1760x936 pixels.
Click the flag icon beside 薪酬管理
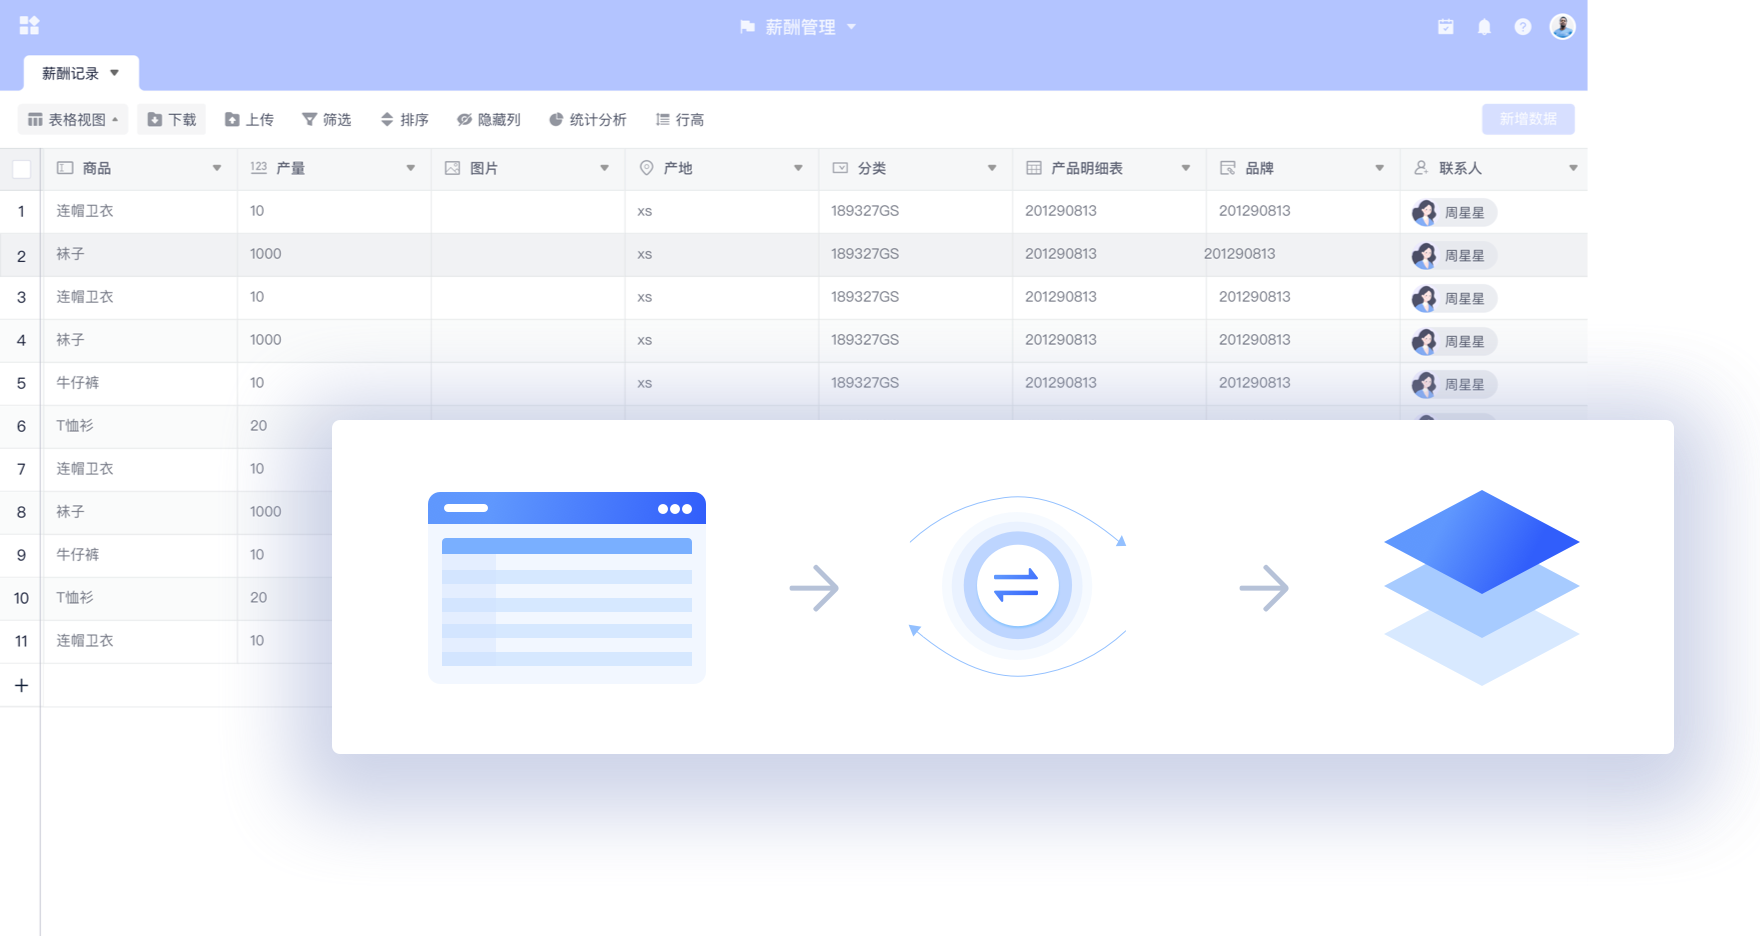pos(747,27)
